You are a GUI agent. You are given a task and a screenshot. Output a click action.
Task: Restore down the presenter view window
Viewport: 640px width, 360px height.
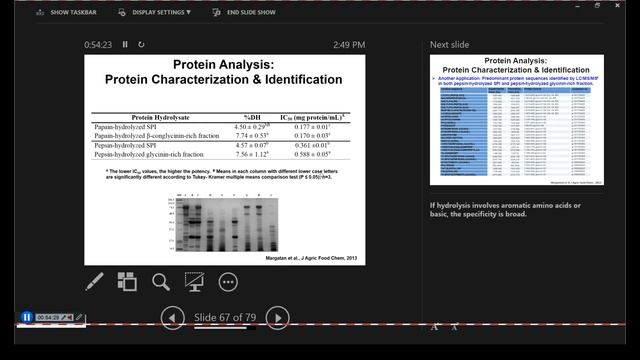(x=597, y=5)
